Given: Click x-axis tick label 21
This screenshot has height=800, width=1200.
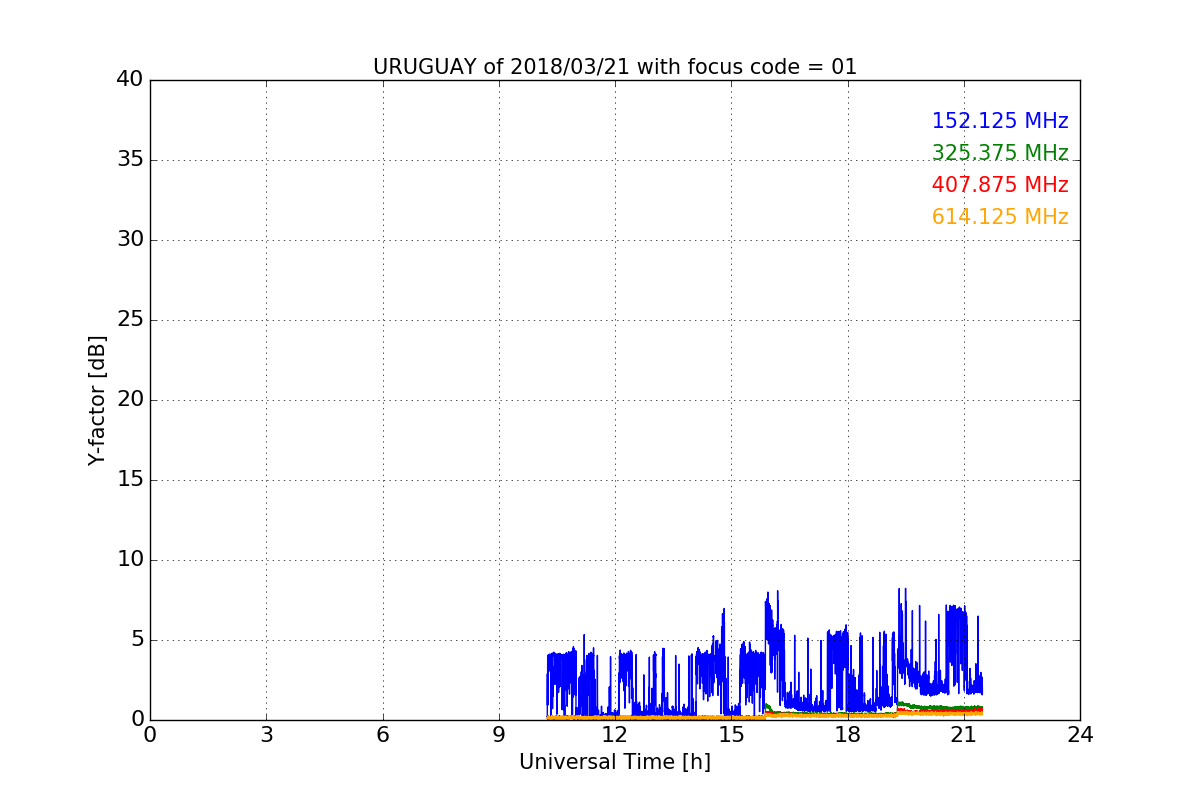Looking at the screenshot, I should (964, 735).
